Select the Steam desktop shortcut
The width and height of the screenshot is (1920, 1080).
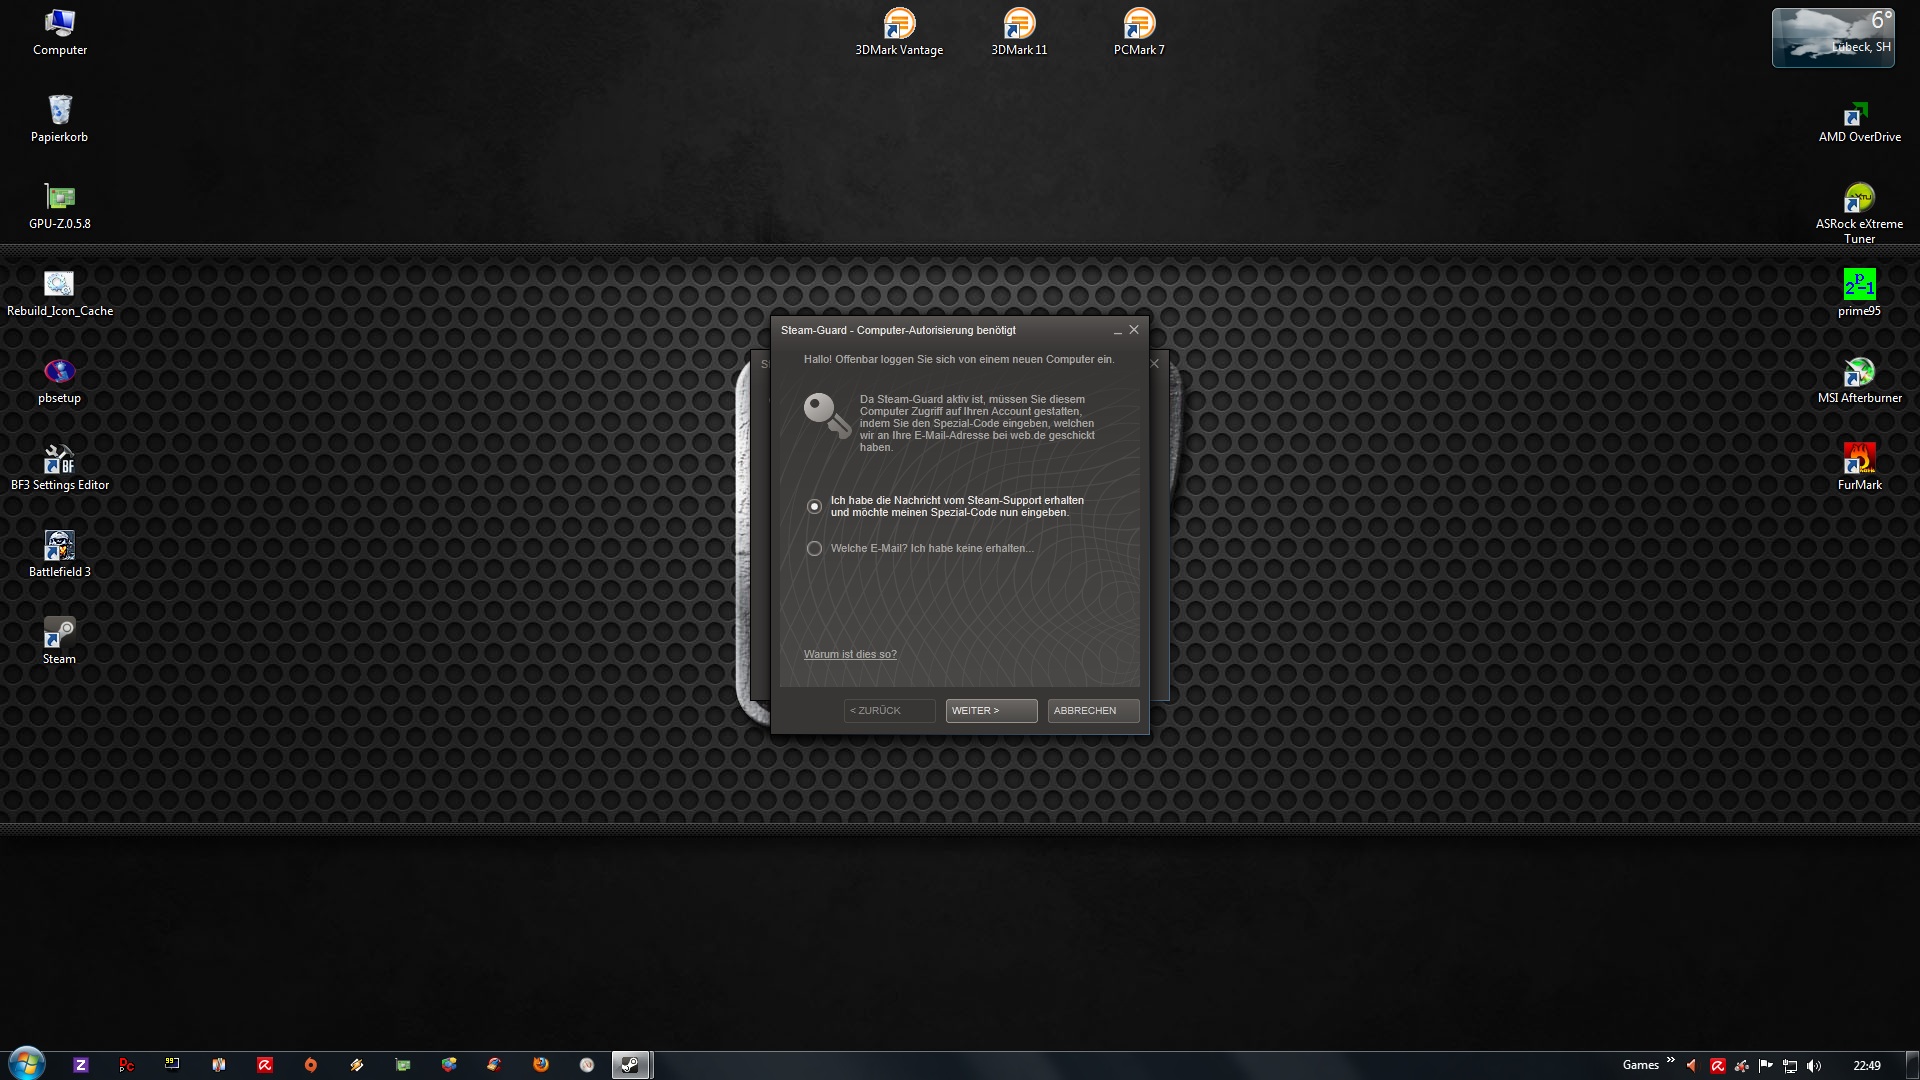[60, 641]
